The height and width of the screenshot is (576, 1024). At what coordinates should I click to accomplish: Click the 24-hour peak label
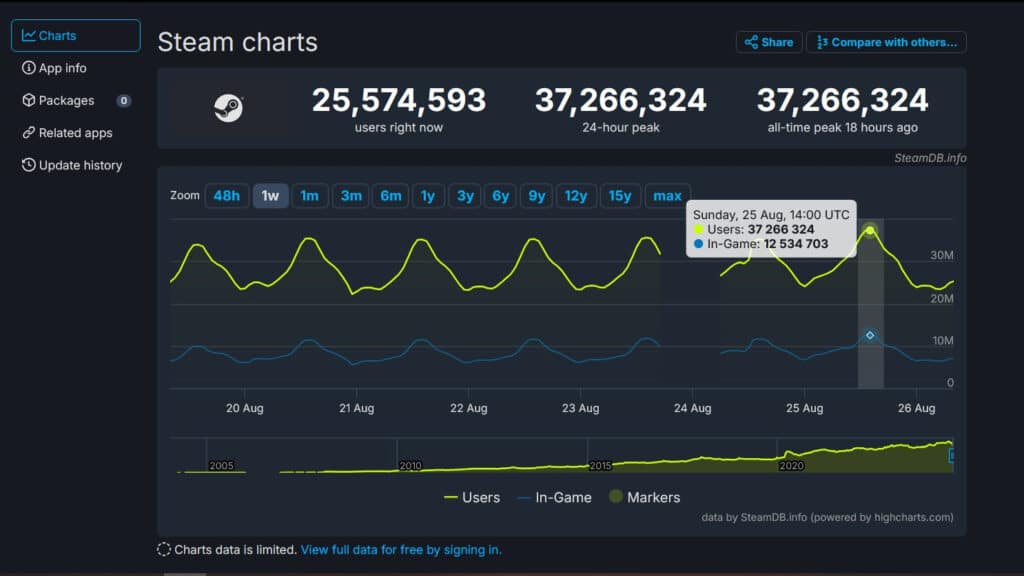(x=620, y=128)
